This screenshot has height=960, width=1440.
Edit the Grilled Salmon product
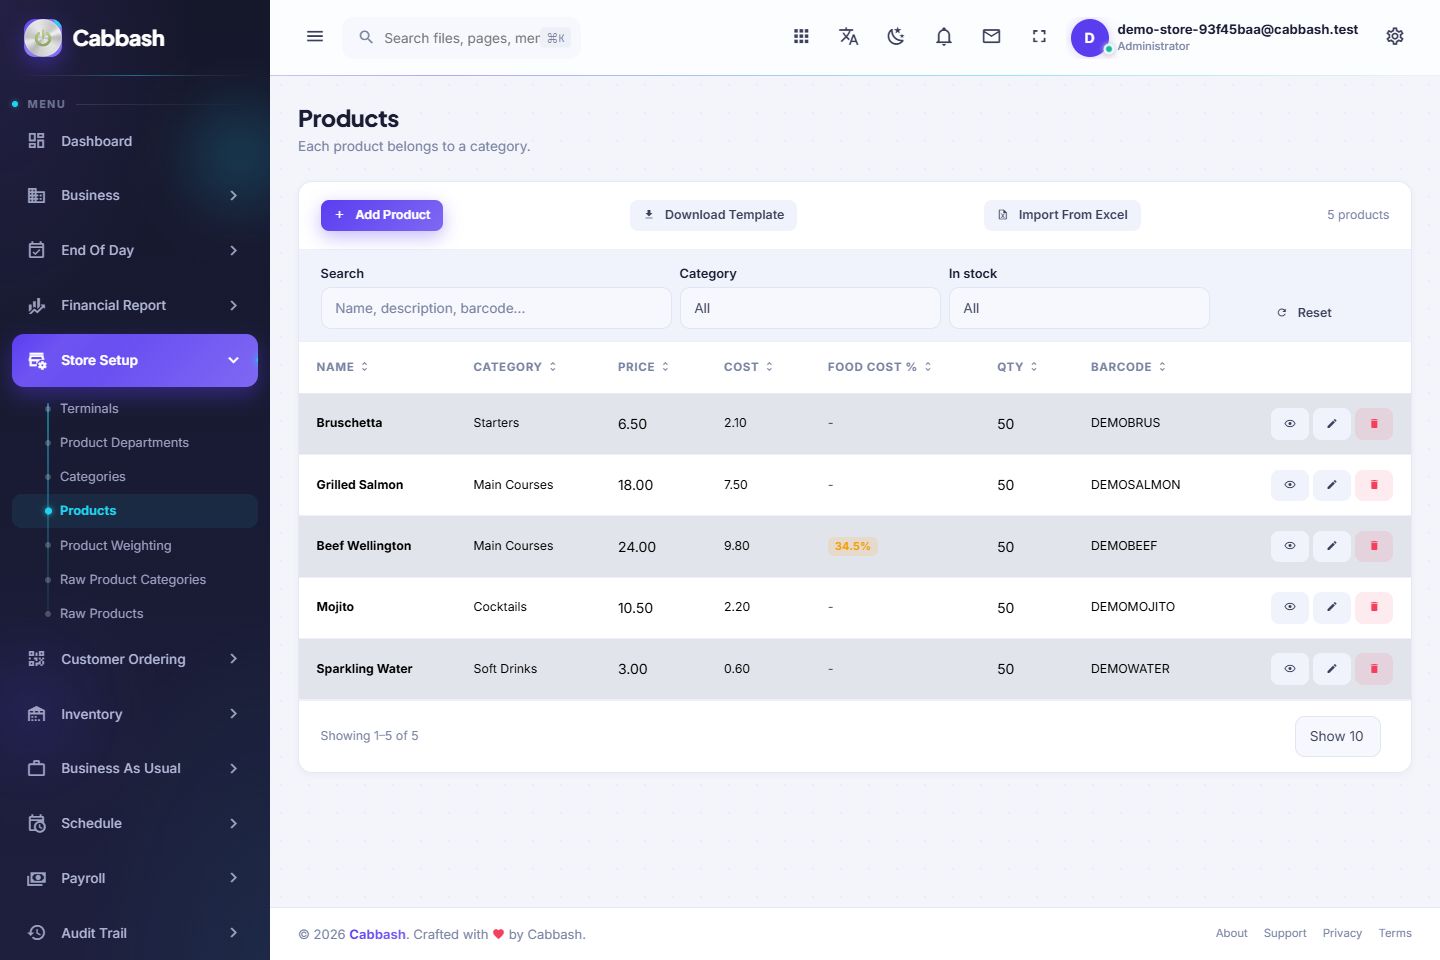pyautogui.click(x=1332, y=485)
